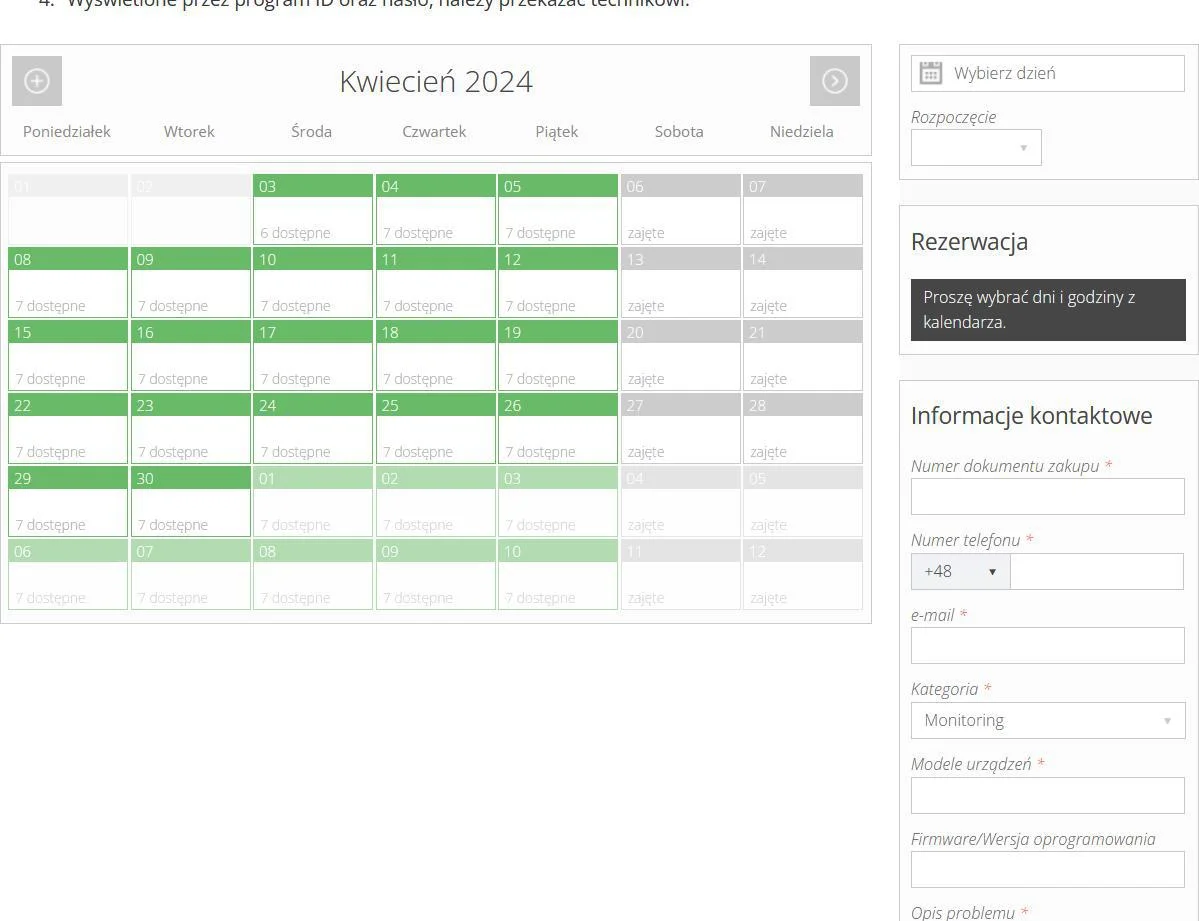Click the phone number input field
The image size is (1199, 921).
point(1096,572)
